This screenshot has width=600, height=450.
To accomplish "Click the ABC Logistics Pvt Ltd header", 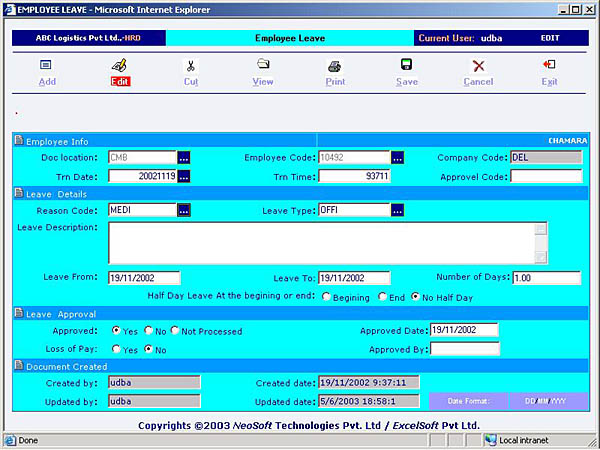I will (x=88, y=38).
